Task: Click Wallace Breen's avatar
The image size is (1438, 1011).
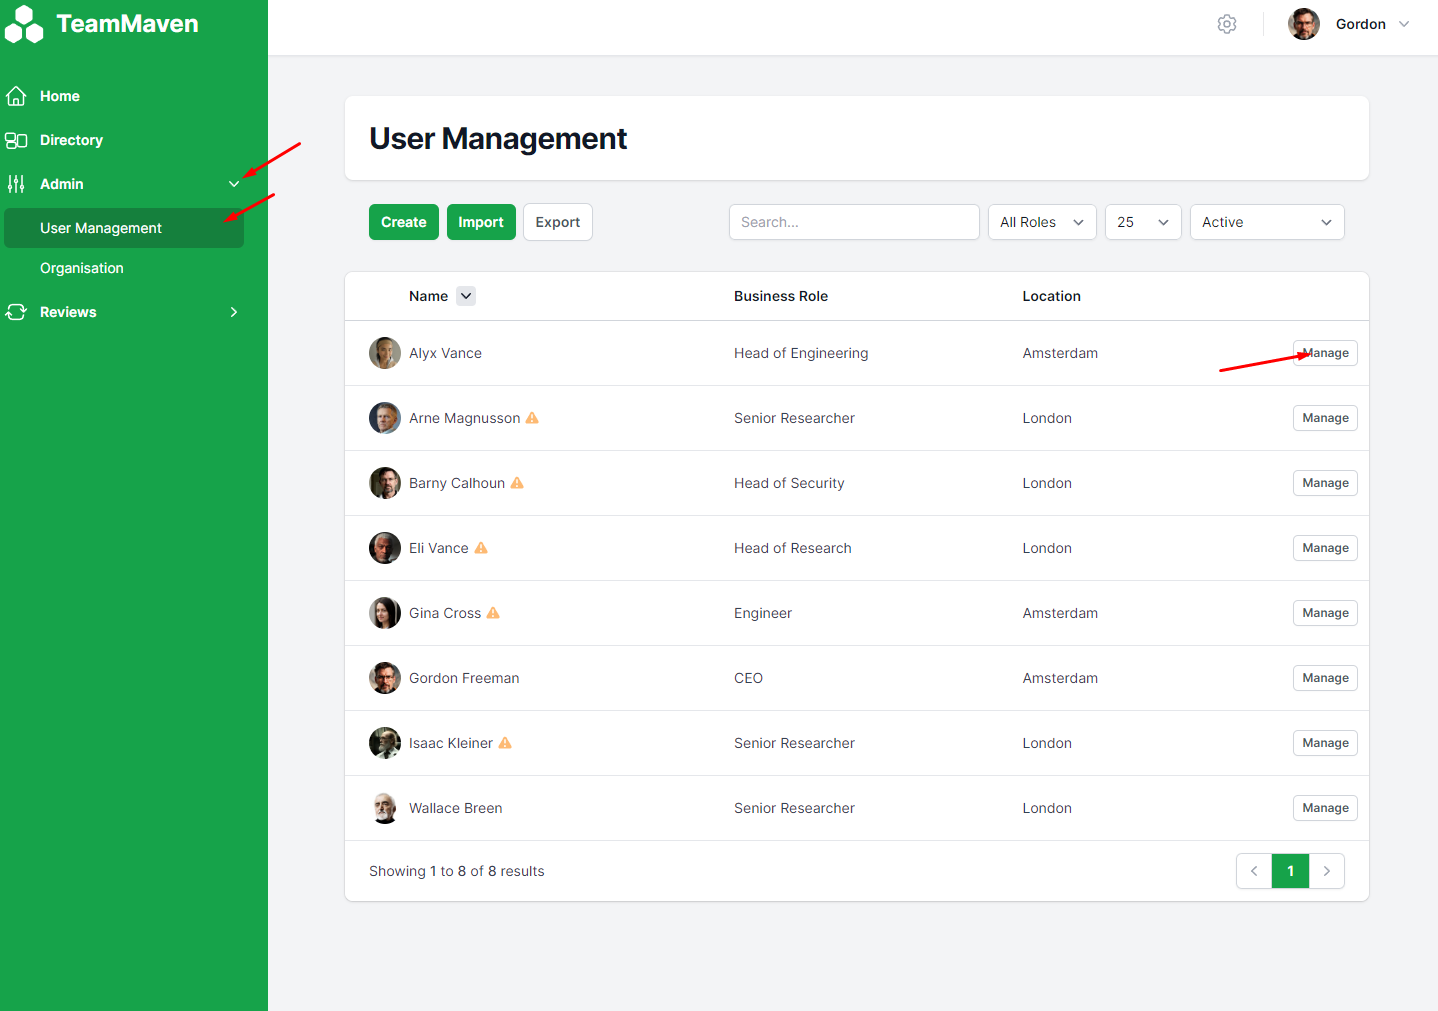Action: click(385, 808)
